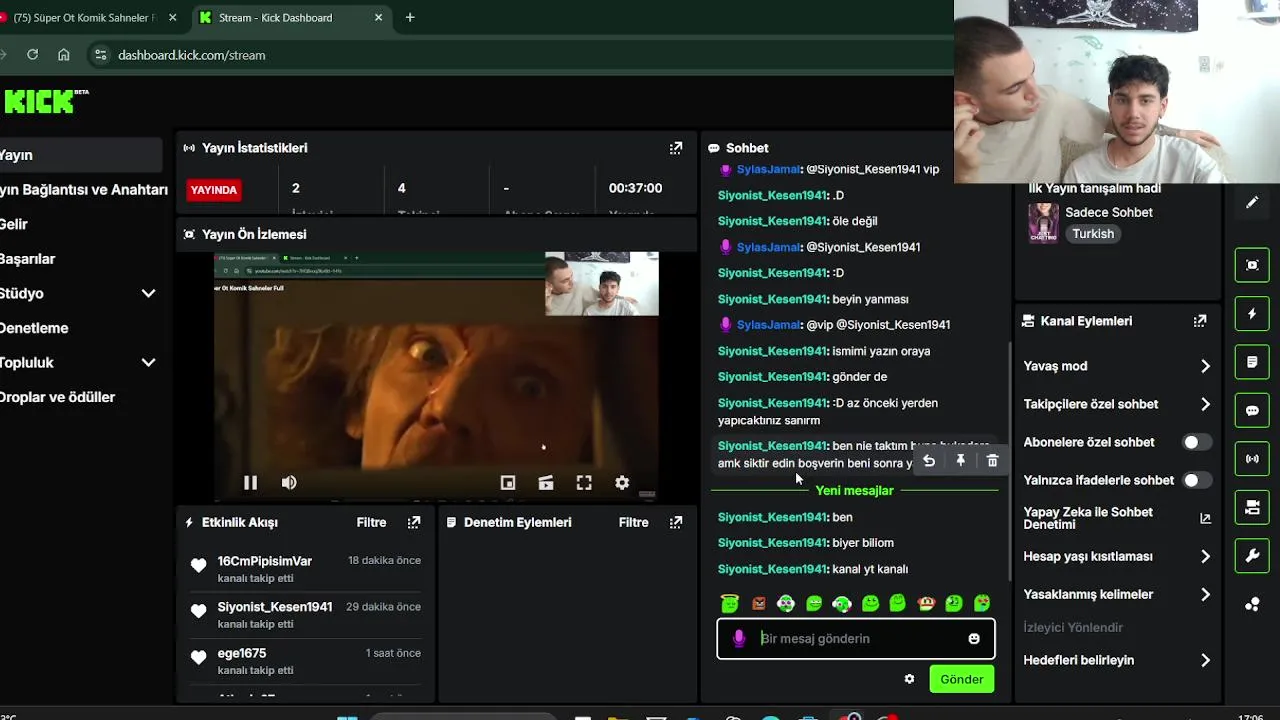Go to browser home page
This screenshot has width=1280, height=720.
click(64, 55)
